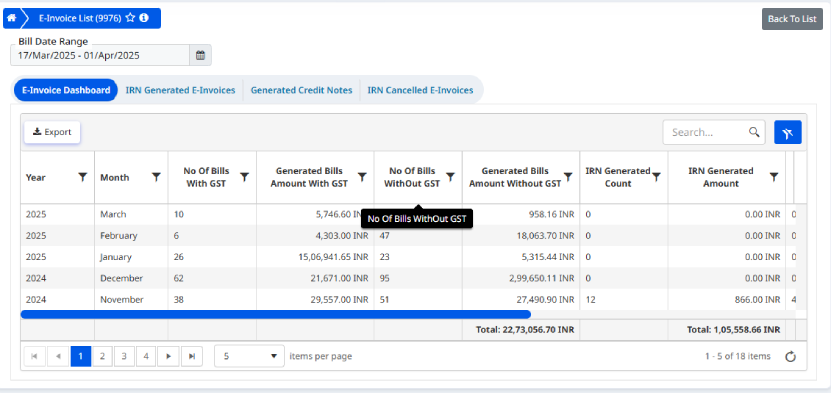Go to next page arrow
The height and width of the screenshot is (393, 831).
[x=169, y=356]
